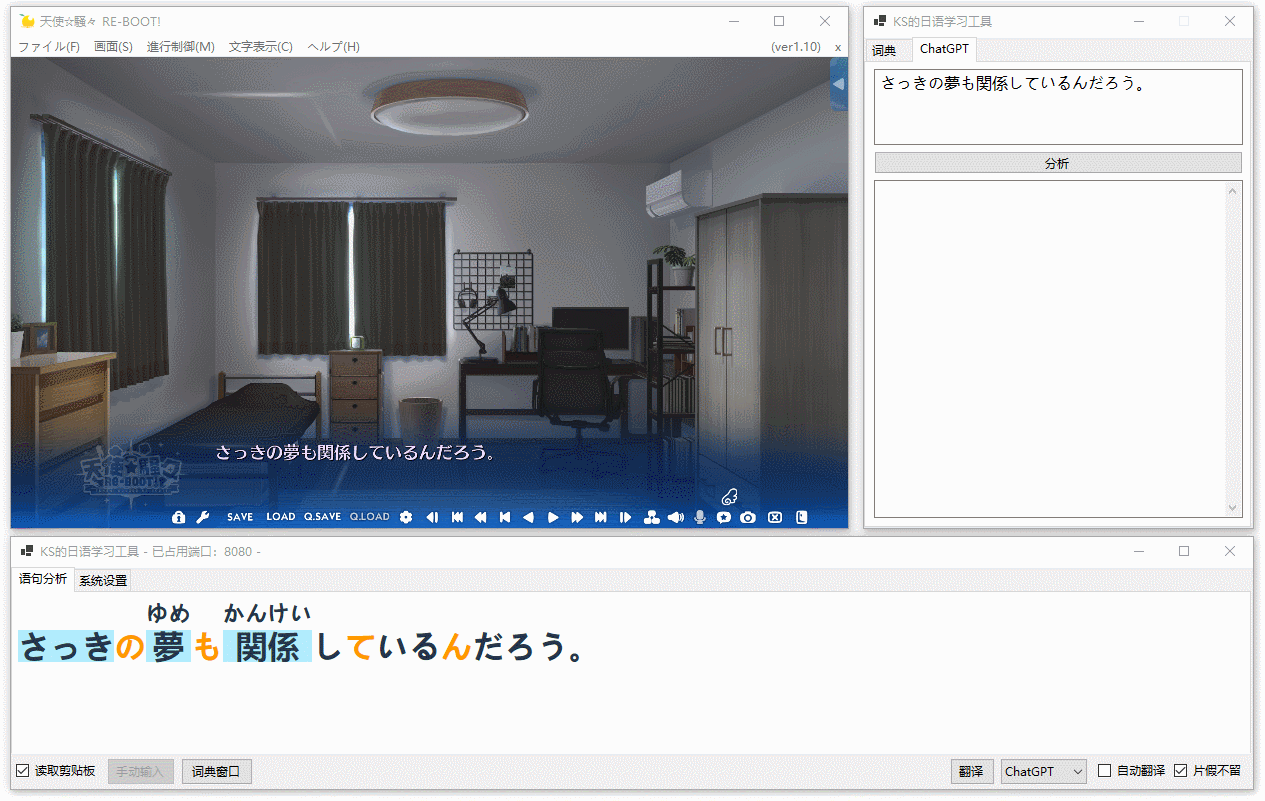
Task: Click Q.SAVE quick save in game toolbar
Action: point(323,517)
